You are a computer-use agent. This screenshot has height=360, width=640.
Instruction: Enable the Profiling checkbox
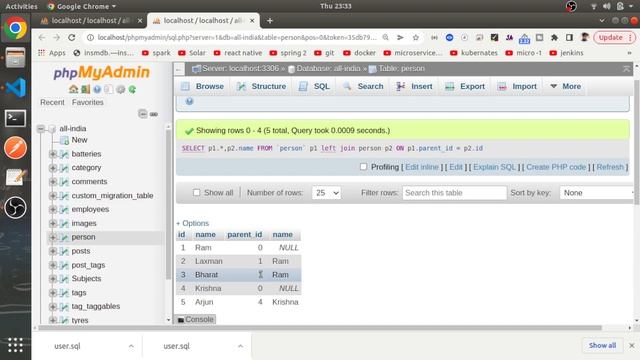pyautogui.click(x=363, y=167)
